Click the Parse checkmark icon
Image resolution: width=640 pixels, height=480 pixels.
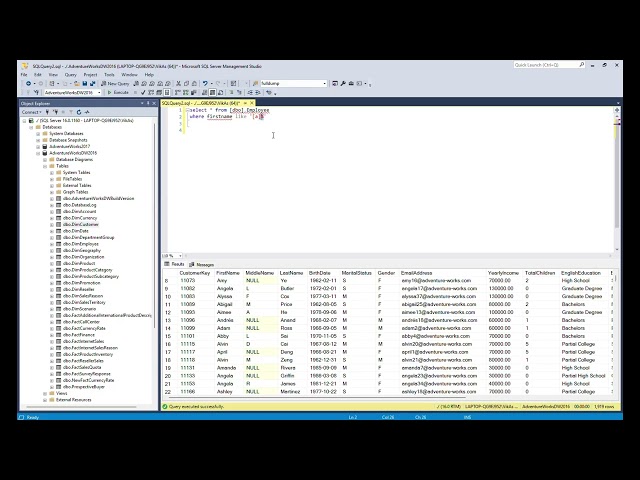143,93
